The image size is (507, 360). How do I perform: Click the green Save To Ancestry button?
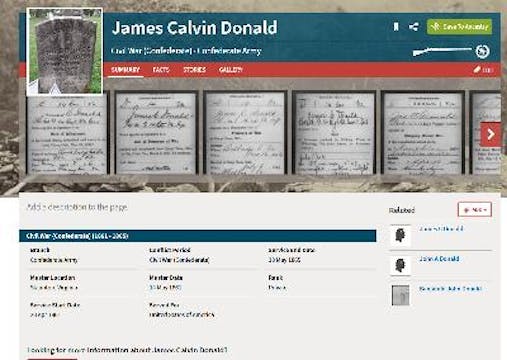tap(459, 27)
